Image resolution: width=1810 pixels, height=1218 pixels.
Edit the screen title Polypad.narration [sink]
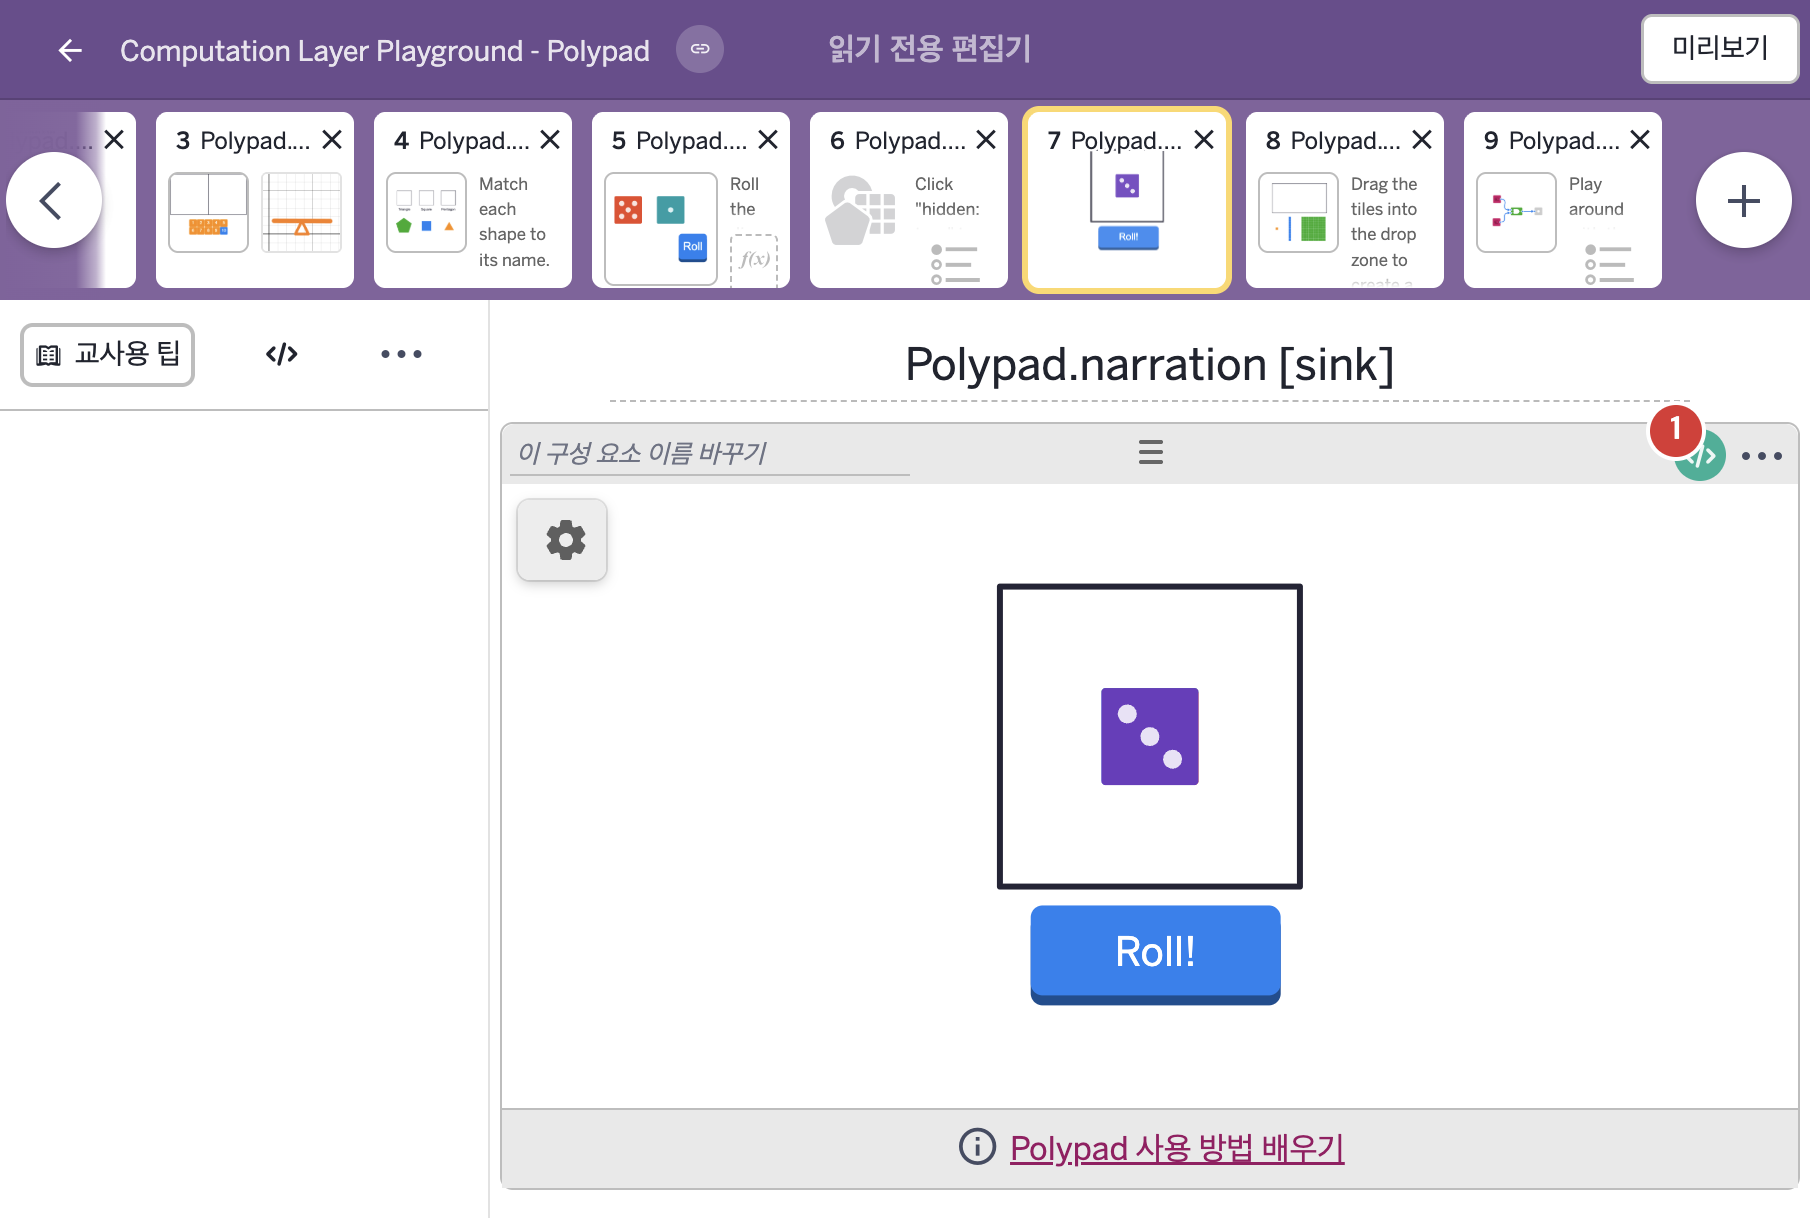point(1149,365)
